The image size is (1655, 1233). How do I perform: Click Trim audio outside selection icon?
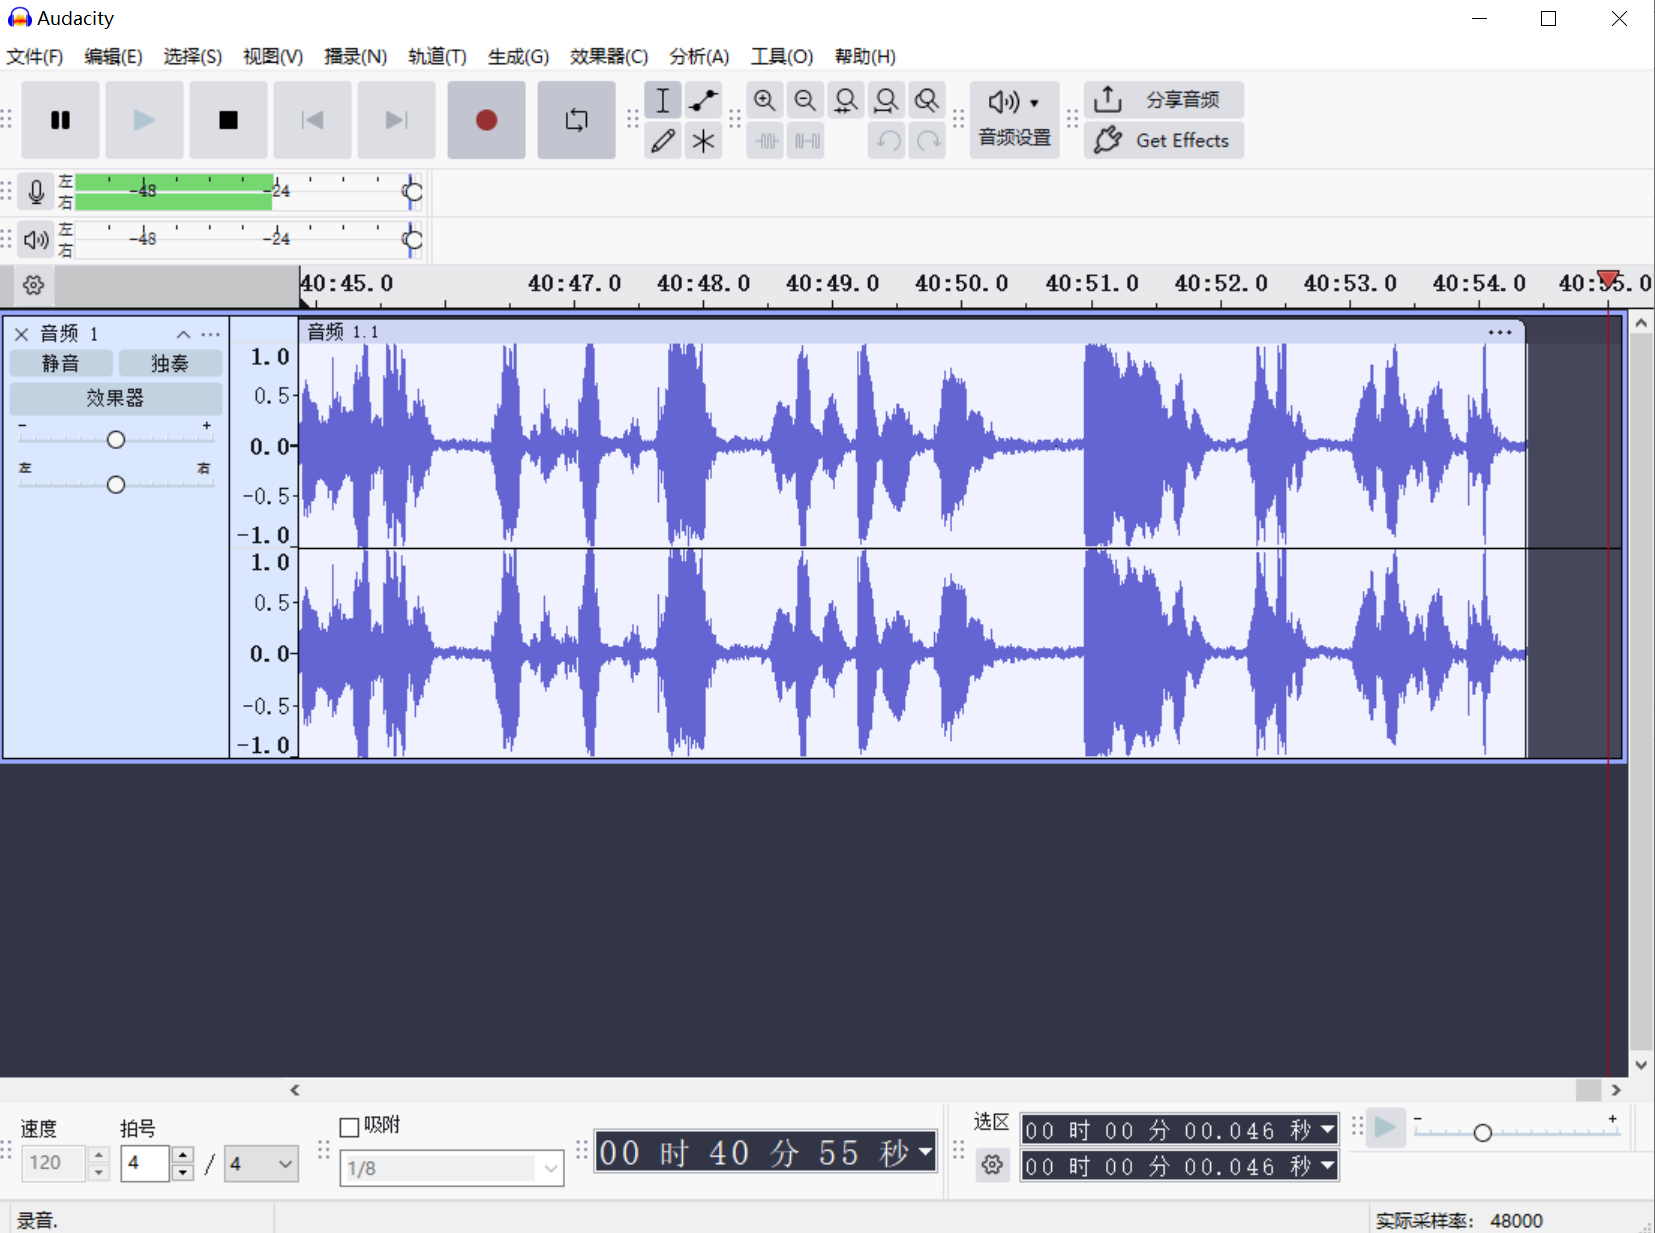766,141
